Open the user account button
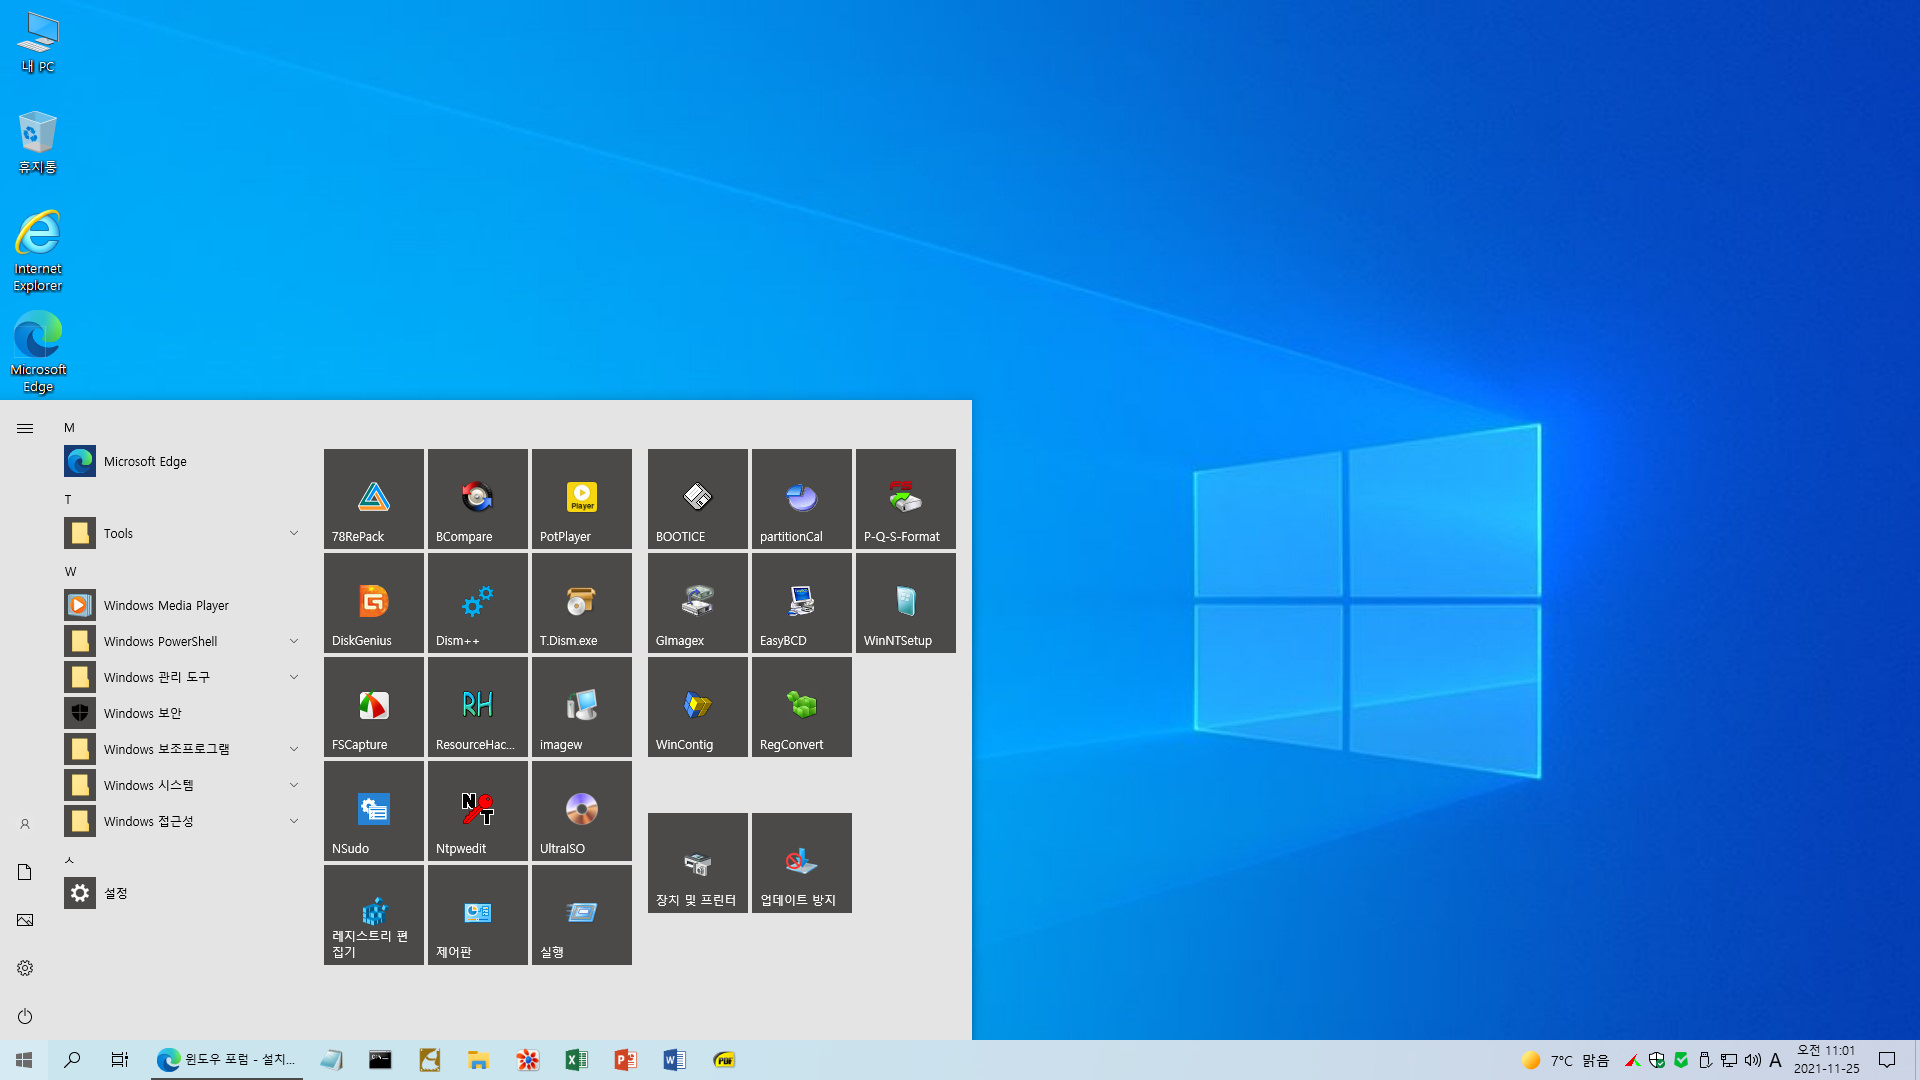The height and width of the screenshot is (1080, 1920). coord(25,824)
